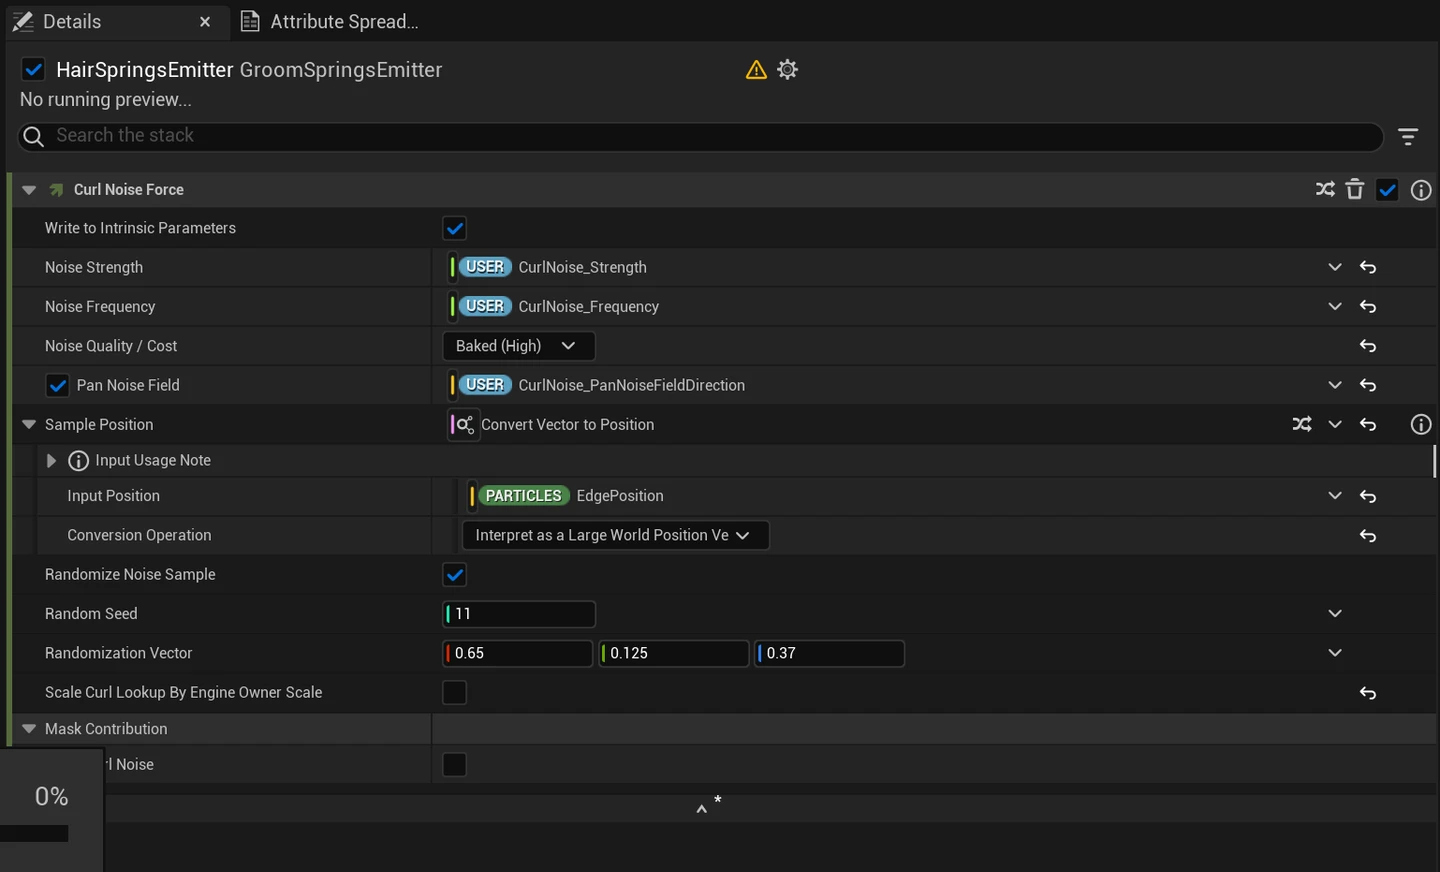Click the Sample Position shuffle icon

coord(1302,424)
